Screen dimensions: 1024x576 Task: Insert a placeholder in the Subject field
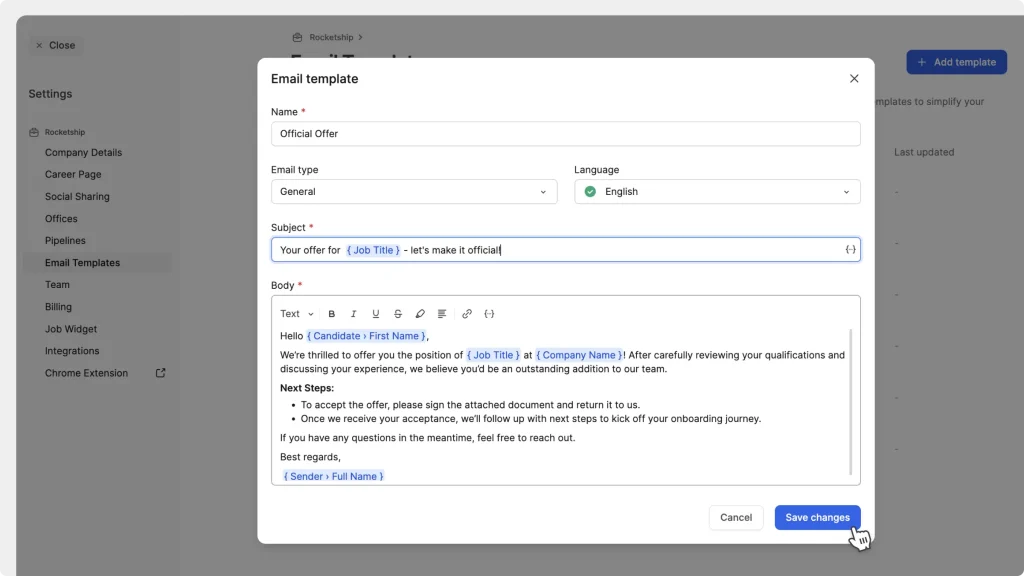click(x=849, y=249)
